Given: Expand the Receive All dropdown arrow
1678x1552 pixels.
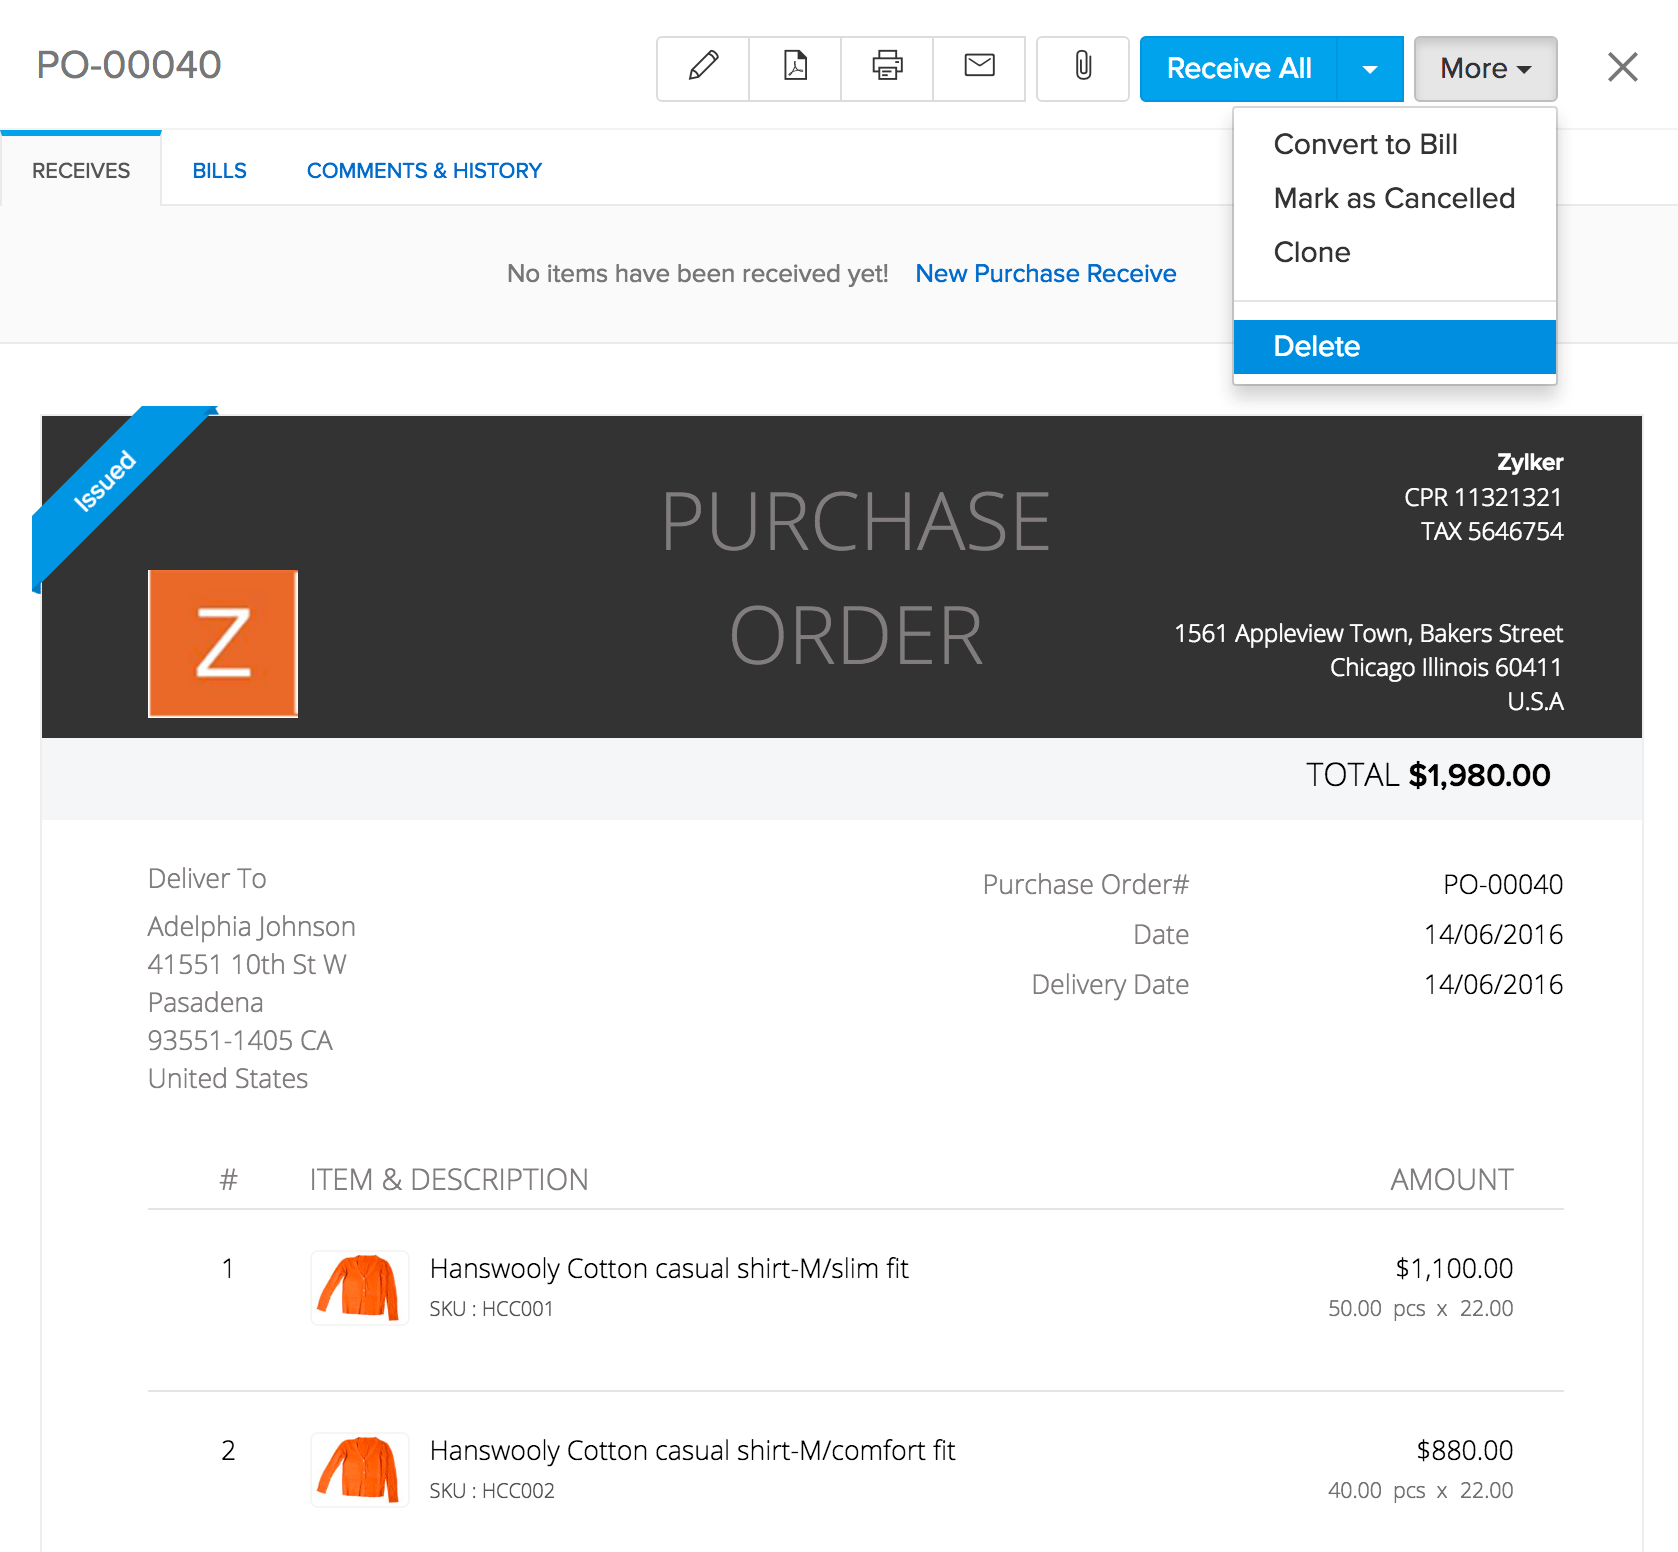Looking at the screenshot, I should pos(1370,69).
